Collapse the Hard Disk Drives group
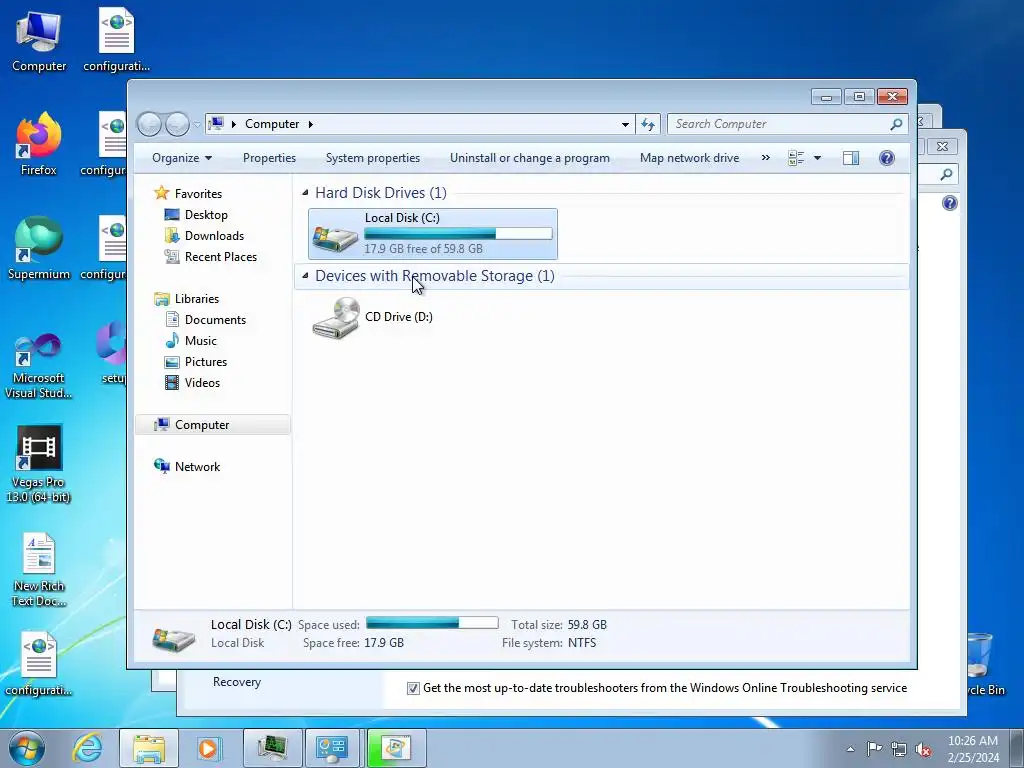The width and height of the screenshot is (1024, 768). 305,193
